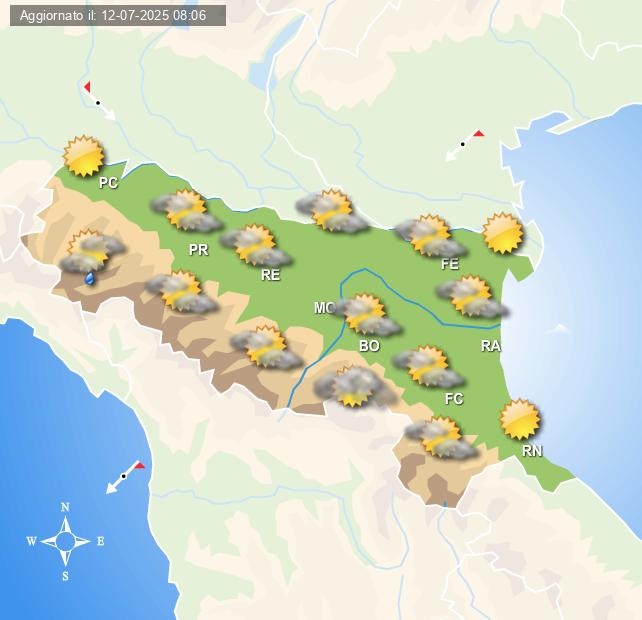Click the partly cloudy icon above FC
642x620 pixels.
(429, 366)
